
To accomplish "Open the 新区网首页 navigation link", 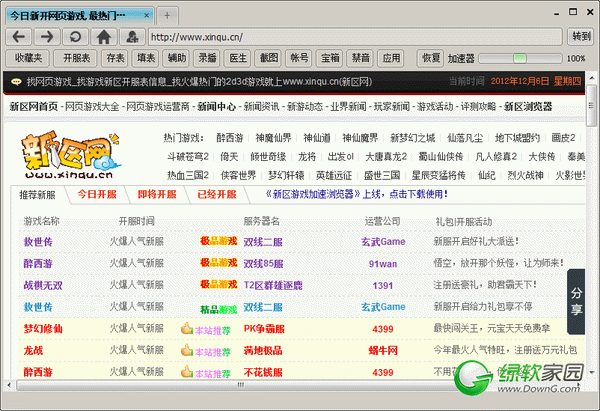I will tap(34, 106).
